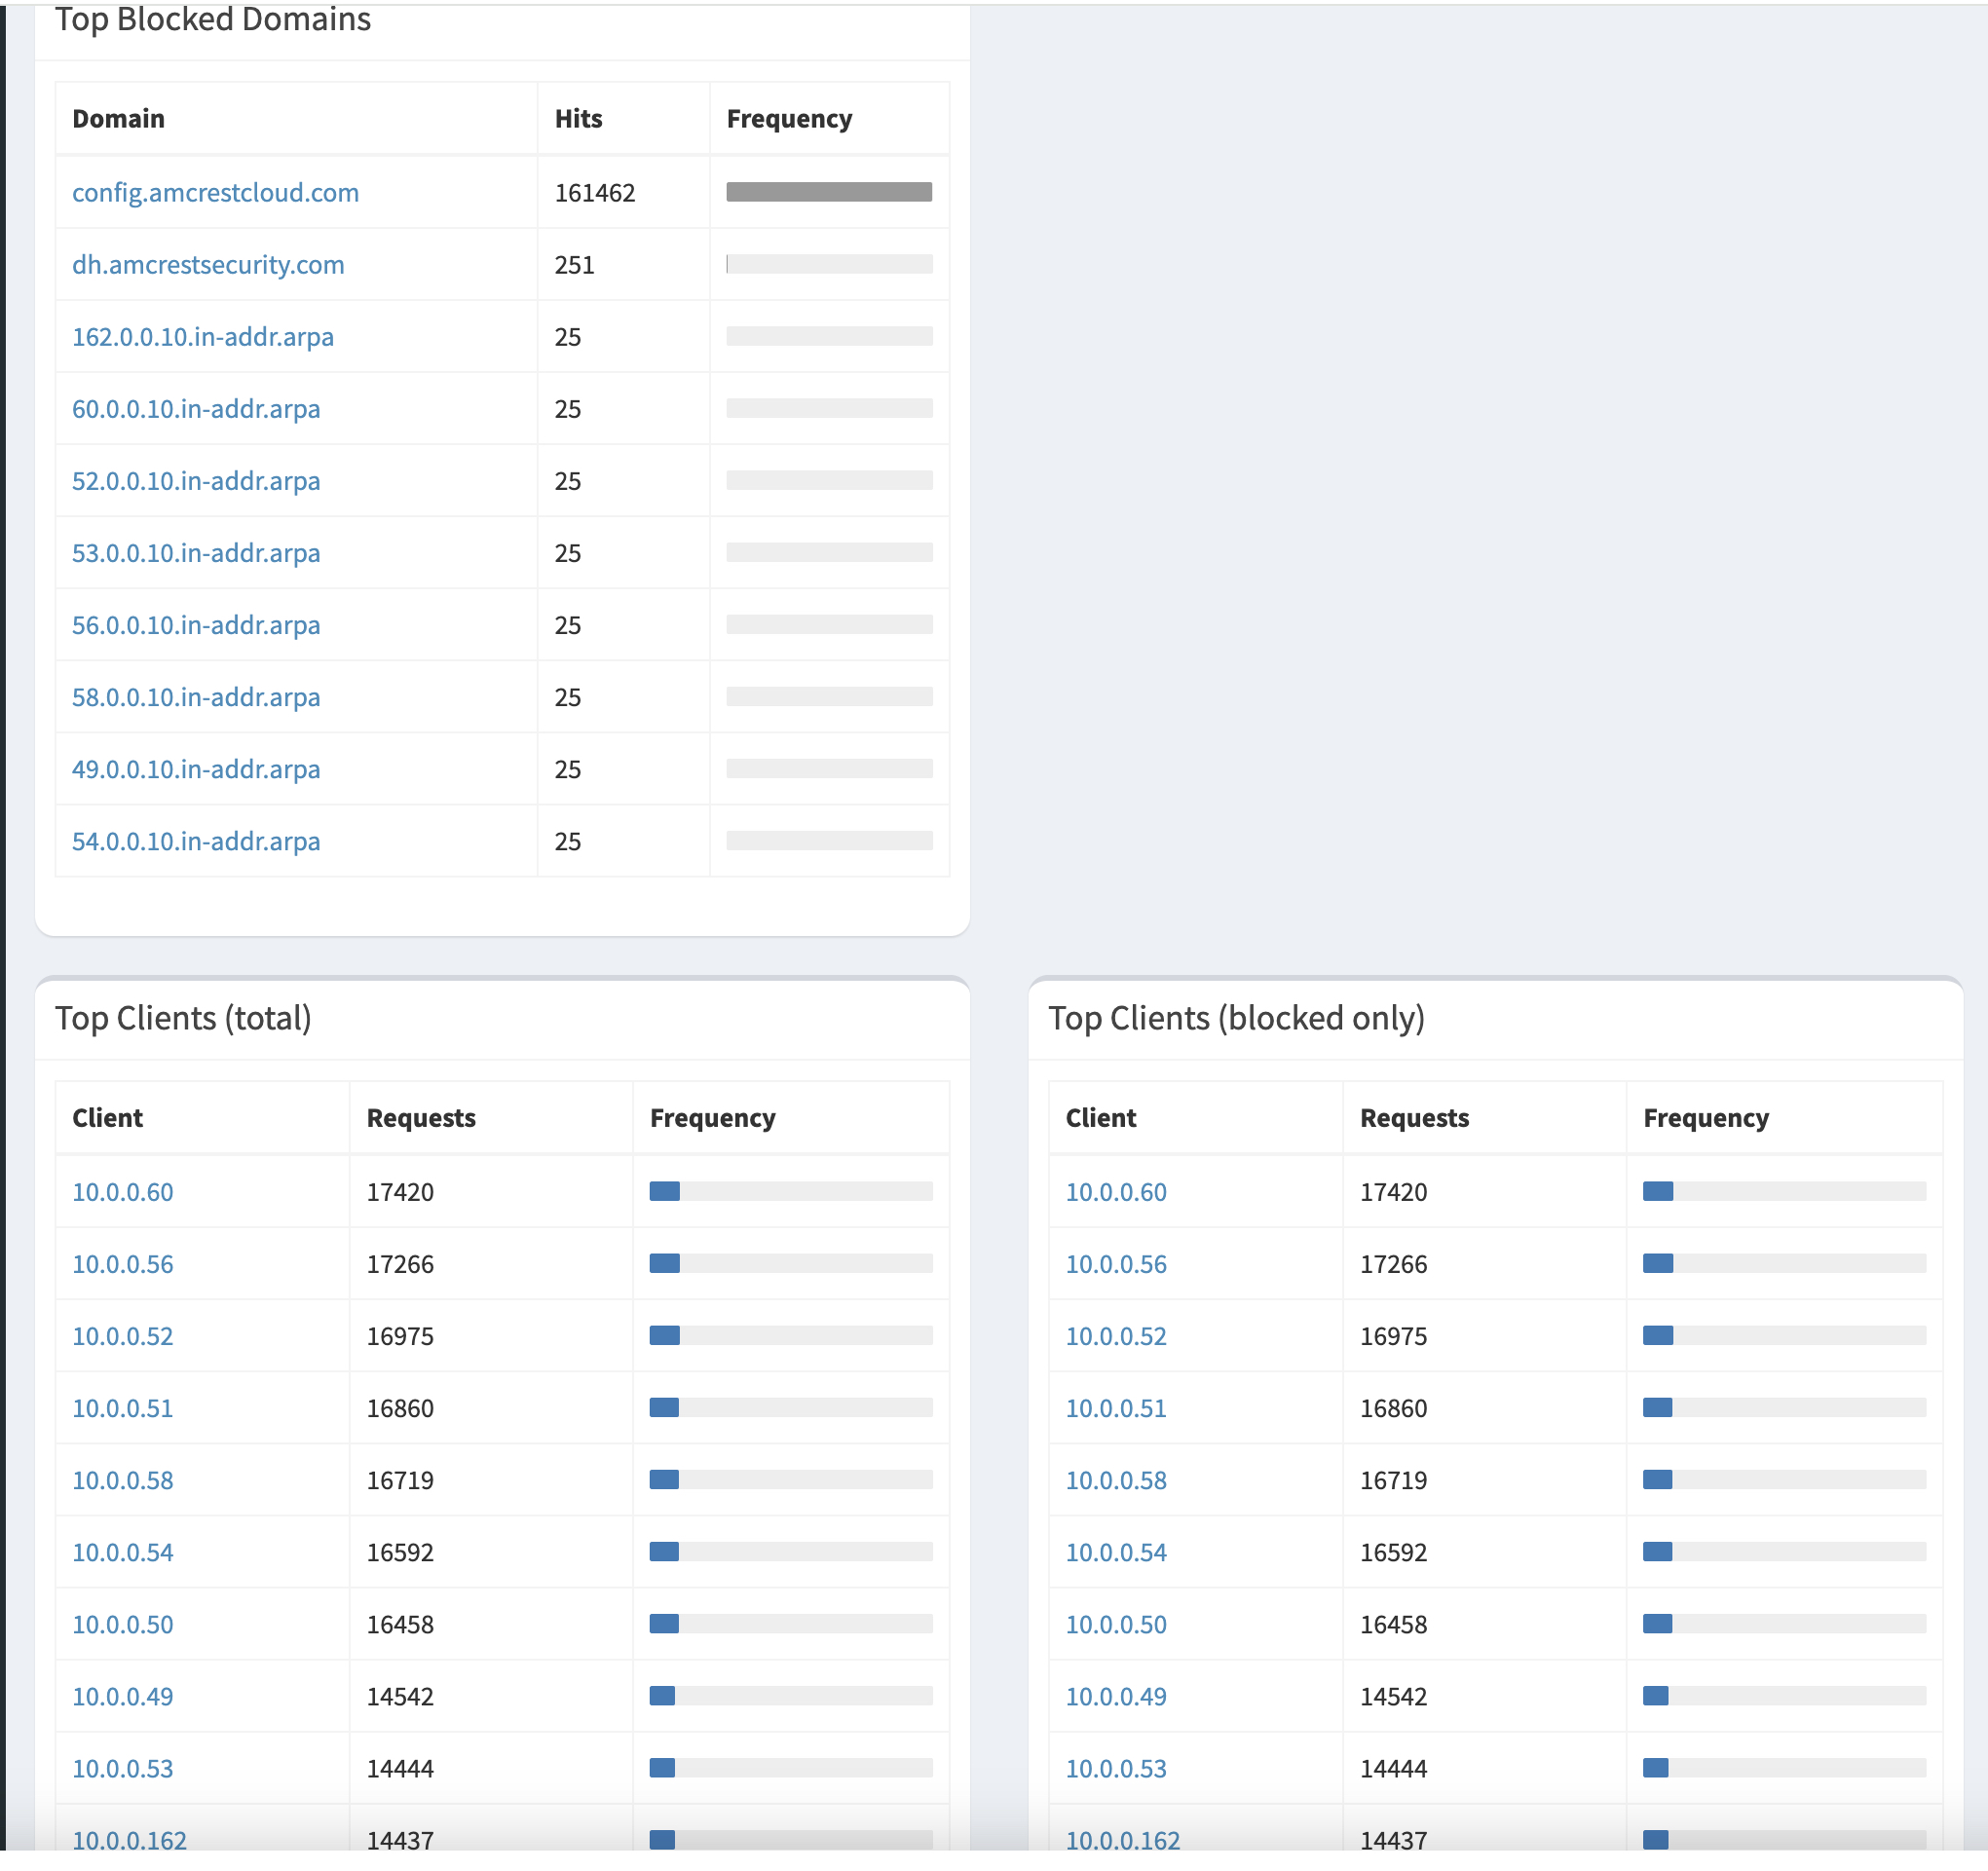Viewport: 1988px width, 1871px height.
Task: Open dh.amcrestsecurity.com domain link
Action: (x=208, y=264)
